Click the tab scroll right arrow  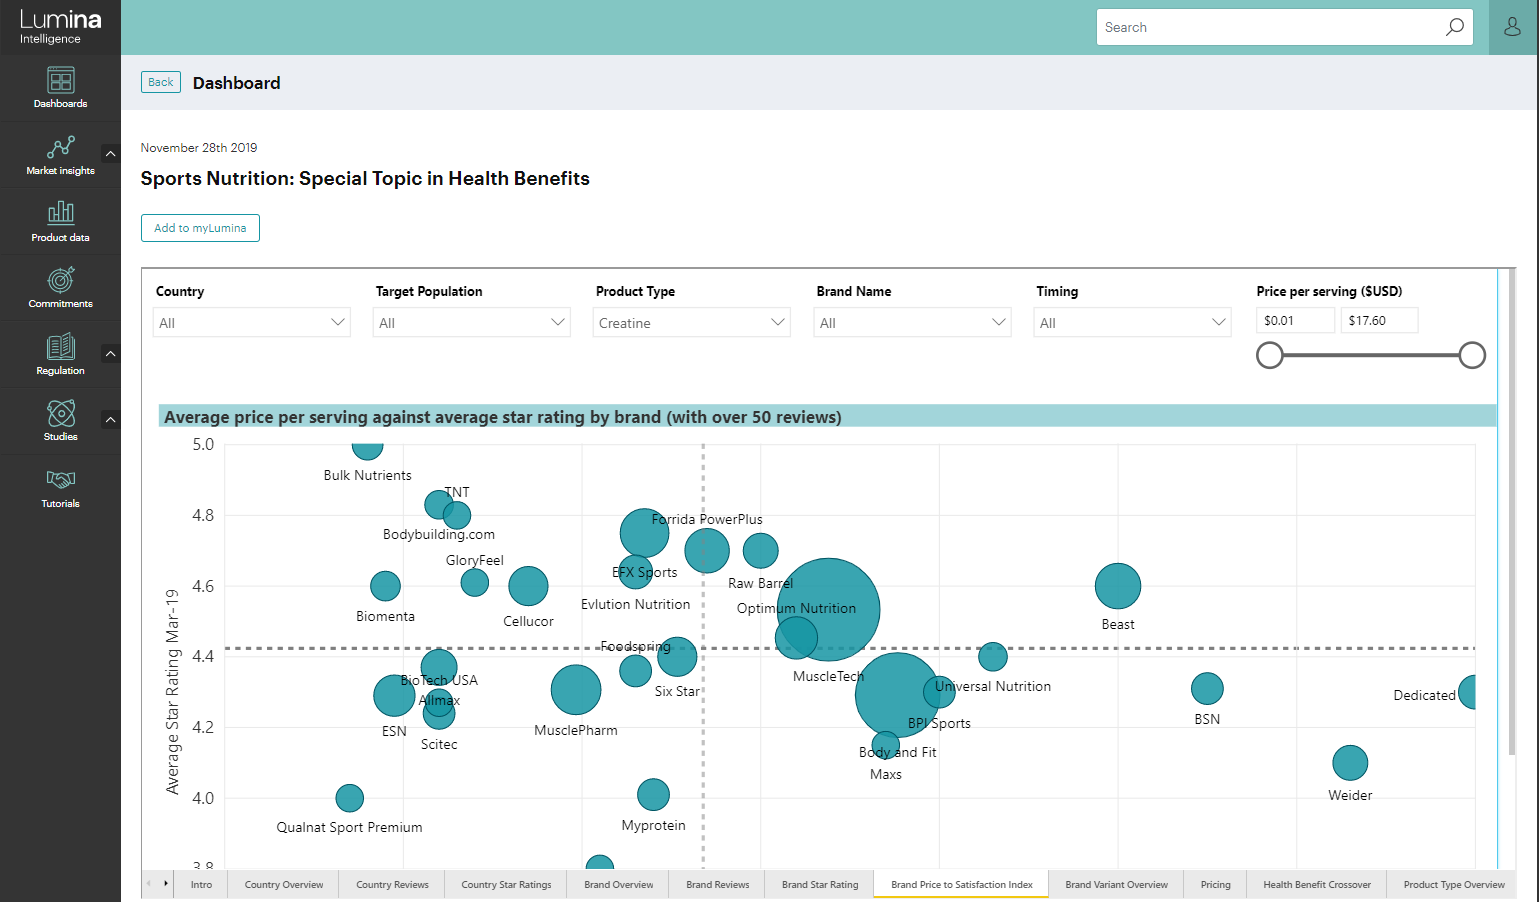point(166,883)
